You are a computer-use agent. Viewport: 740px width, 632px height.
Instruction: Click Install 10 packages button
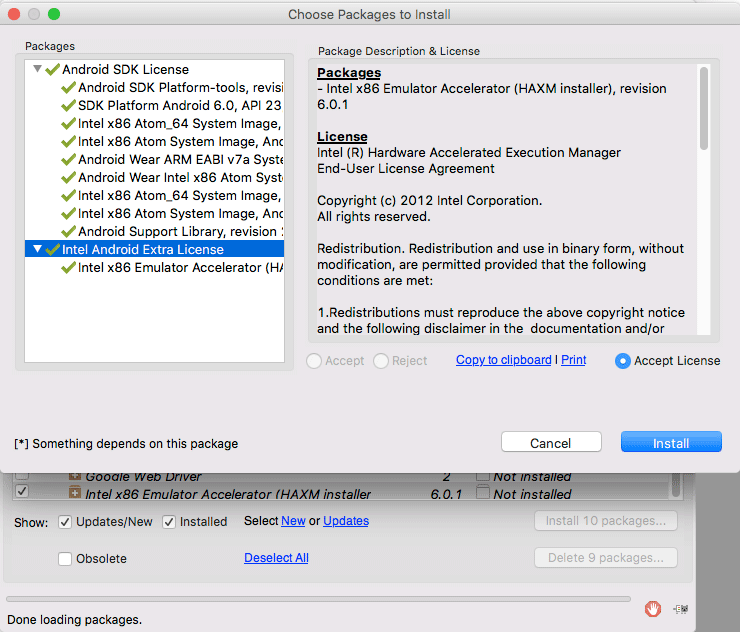pos(605,521)
